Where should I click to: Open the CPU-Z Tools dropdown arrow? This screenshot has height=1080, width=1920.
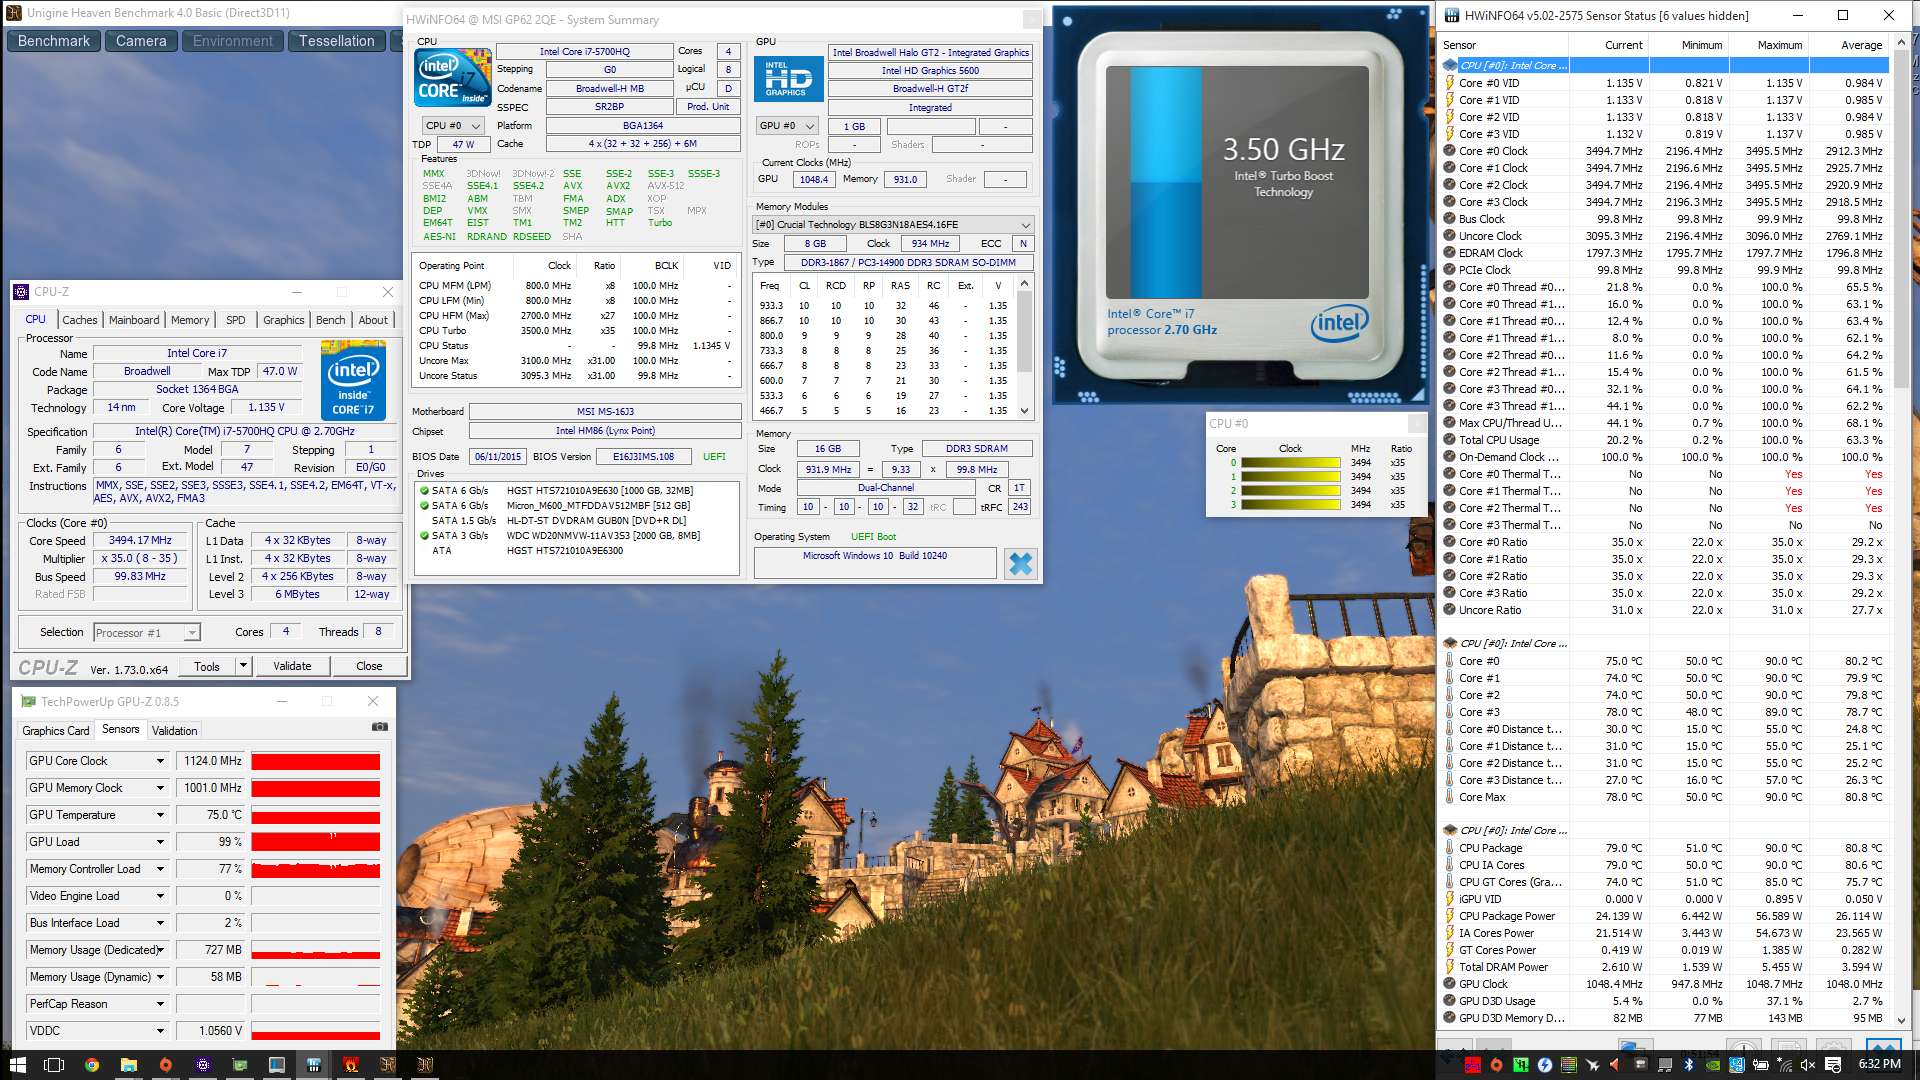(x=243, y=666)
